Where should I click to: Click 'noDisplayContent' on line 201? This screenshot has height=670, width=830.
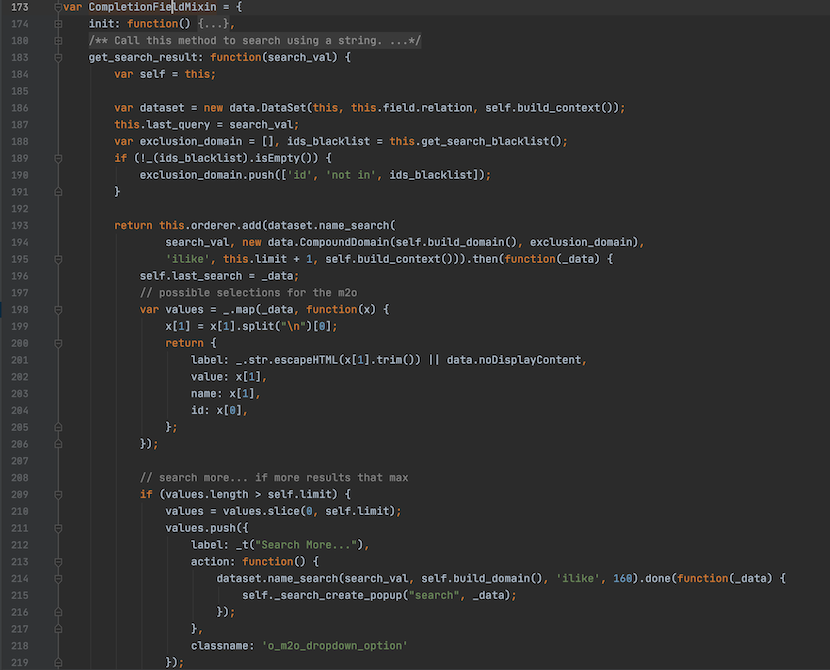point(530,360)
